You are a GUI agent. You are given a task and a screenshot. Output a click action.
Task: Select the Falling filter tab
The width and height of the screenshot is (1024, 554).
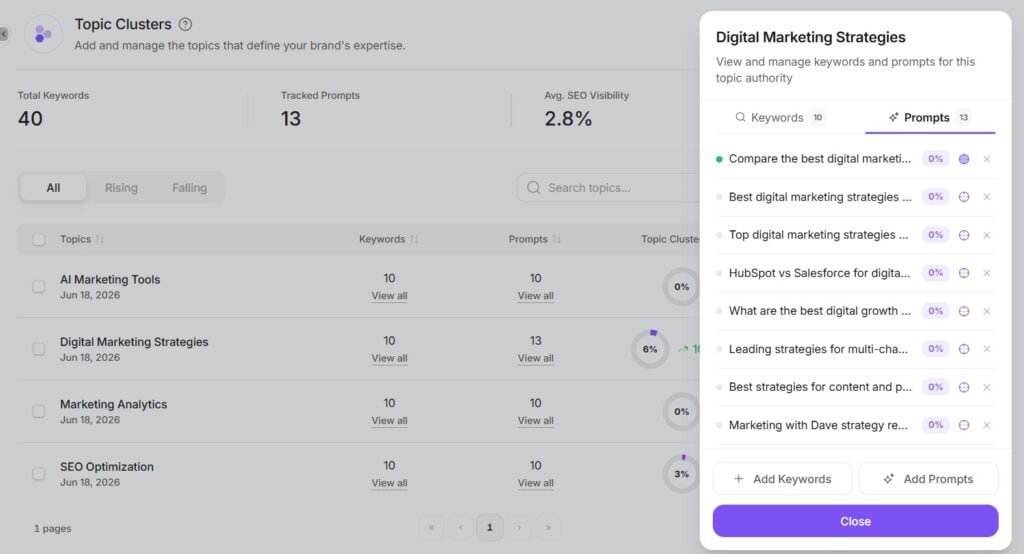tap(189, 188)
